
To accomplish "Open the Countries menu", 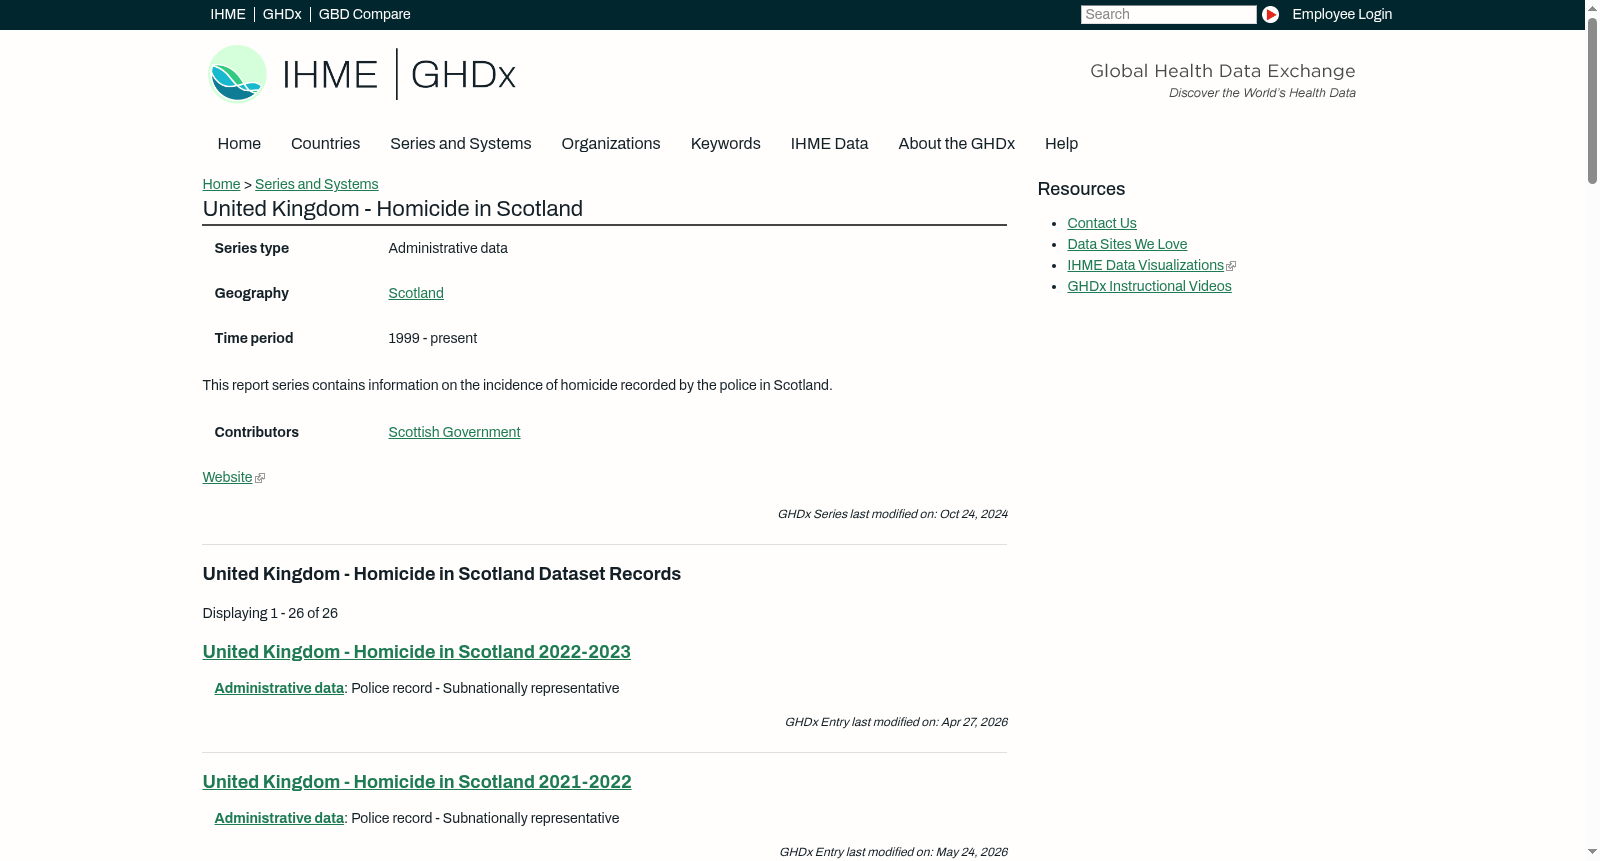I will click(325, 144).
